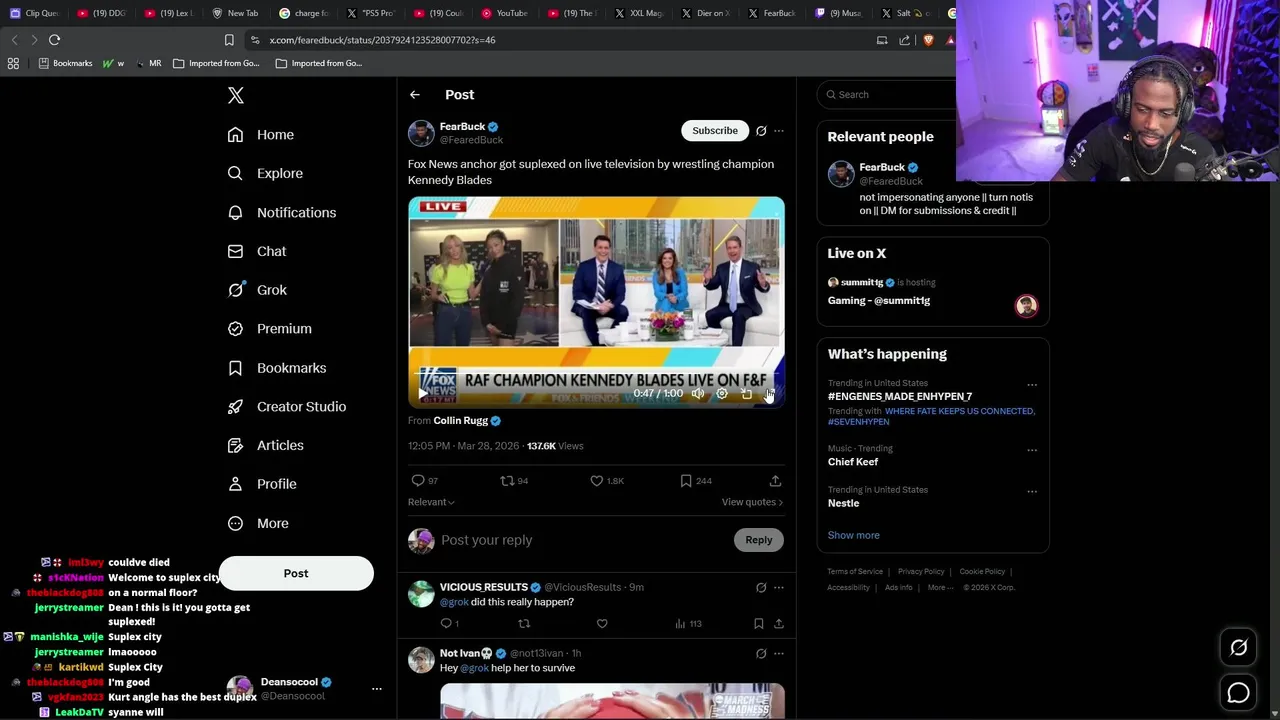Reload the browser page
1280x720 pixels.
54,40
